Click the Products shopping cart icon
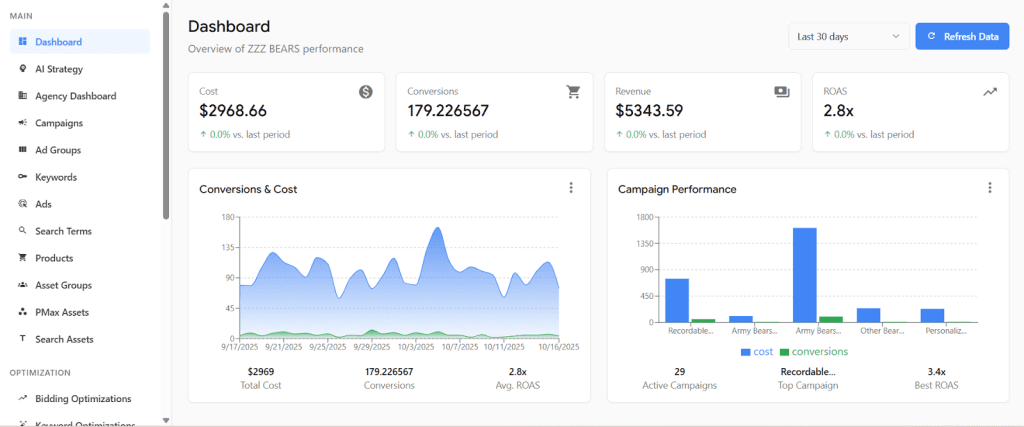The image size is (1024, 427). tap(23, 258)
